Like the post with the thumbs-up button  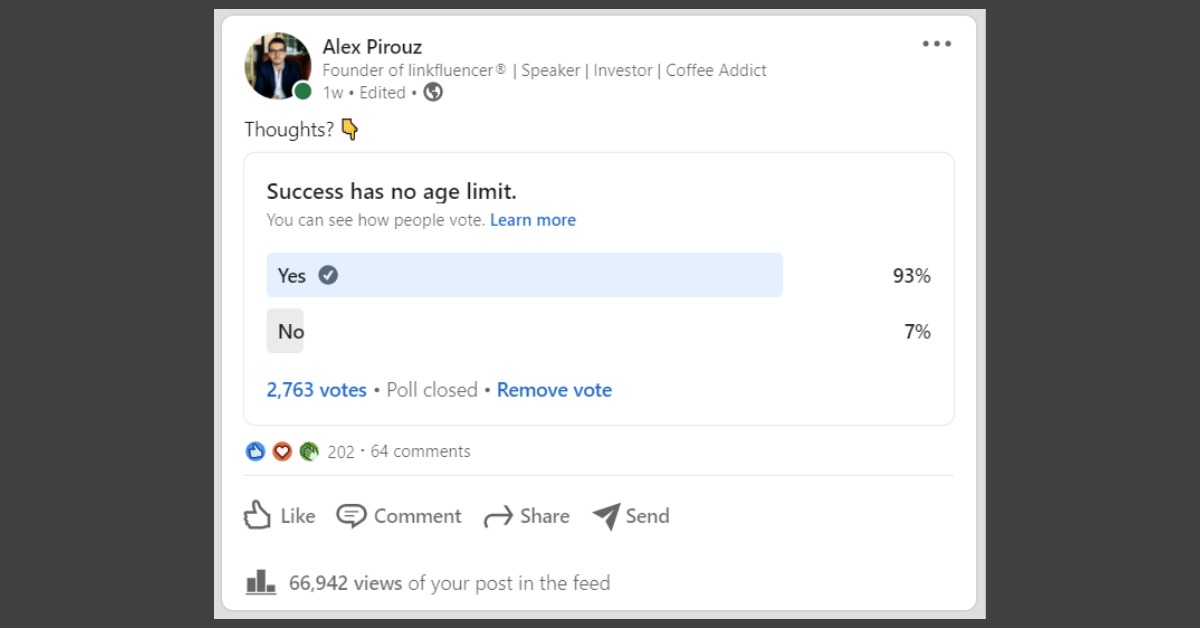pyautogui.click(x=279, y=516)
